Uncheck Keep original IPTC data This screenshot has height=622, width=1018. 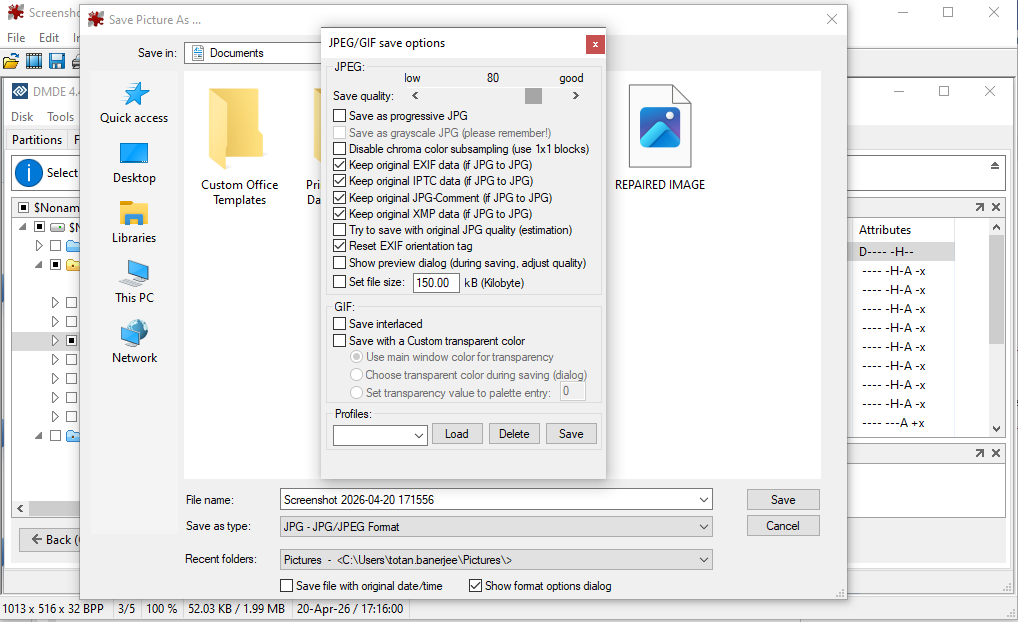point(340,181)
